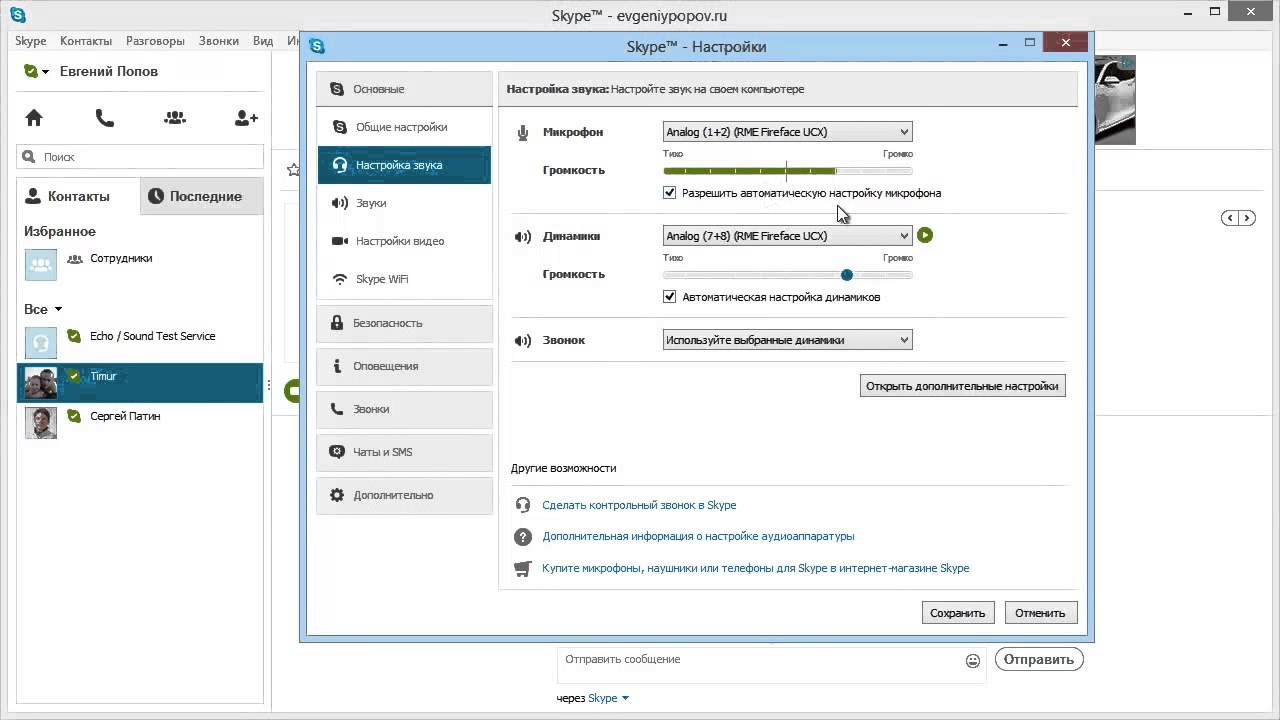
Task: Open the Звонок device dropdown
Action: [x=788, y=340]
